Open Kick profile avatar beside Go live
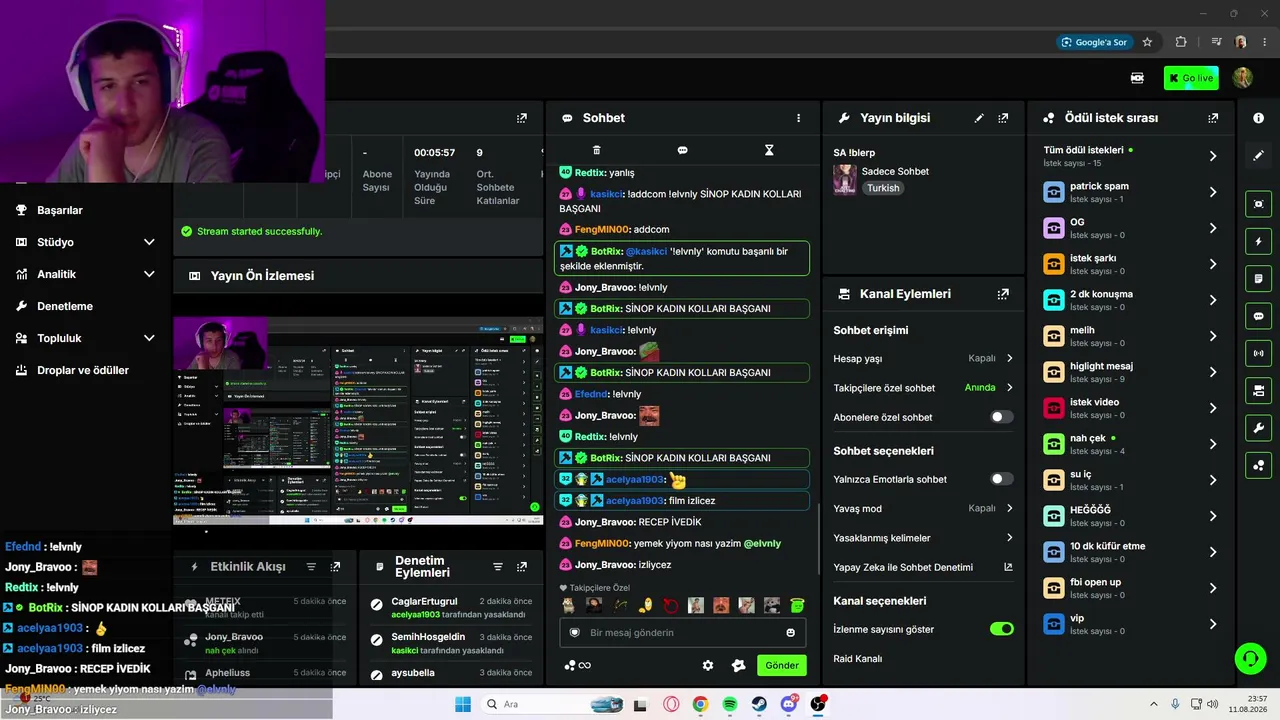The image size is (1280, 720). point(1243,78)
